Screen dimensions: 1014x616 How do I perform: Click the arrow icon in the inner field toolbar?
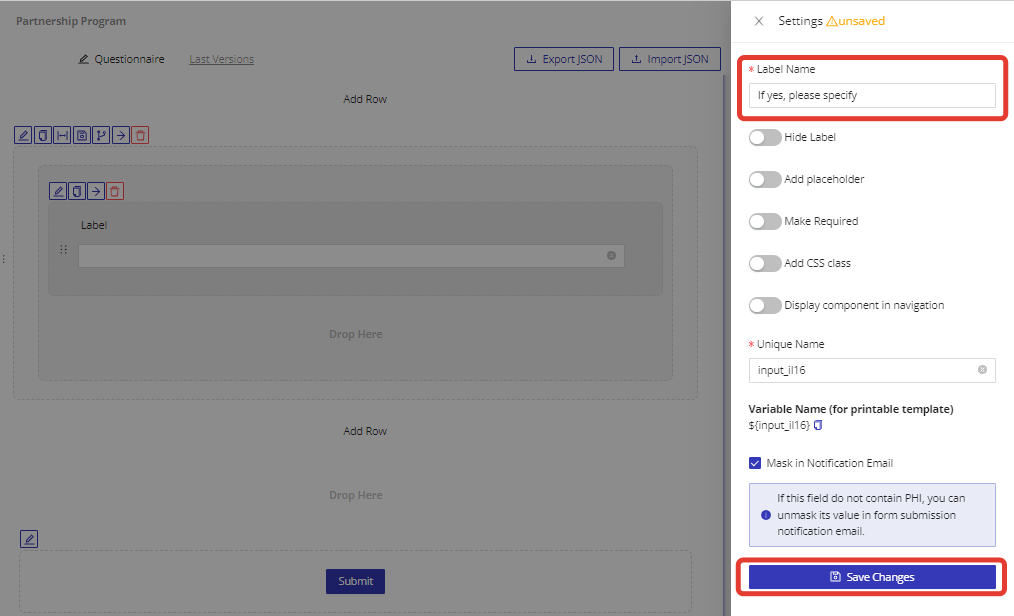[x=96, y=191]
